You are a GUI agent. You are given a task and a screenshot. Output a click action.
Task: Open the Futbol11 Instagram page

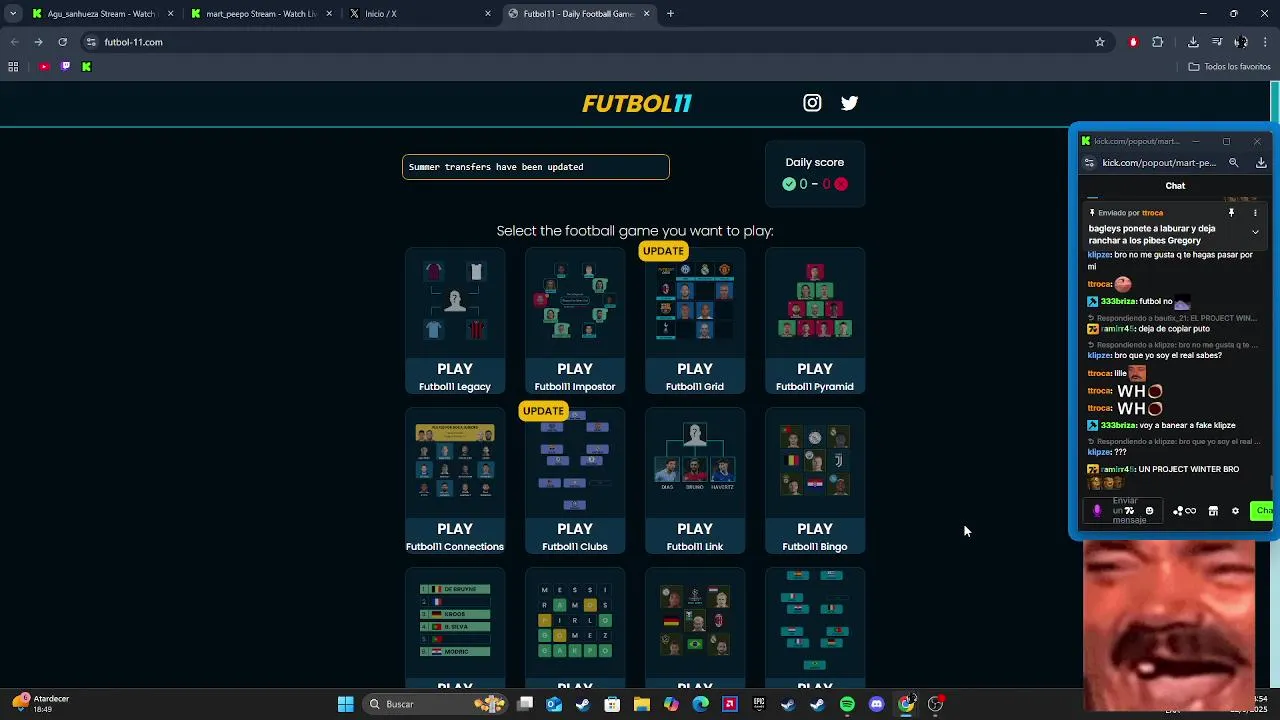(x=812, y=103)
